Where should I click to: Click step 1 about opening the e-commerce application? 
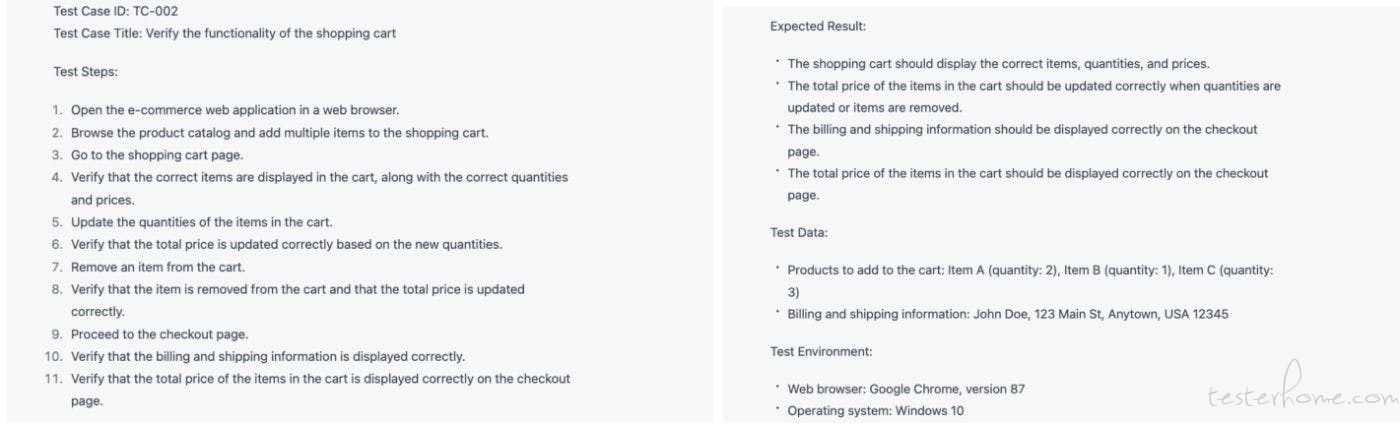pyautogui.click(x=226, y=109)
